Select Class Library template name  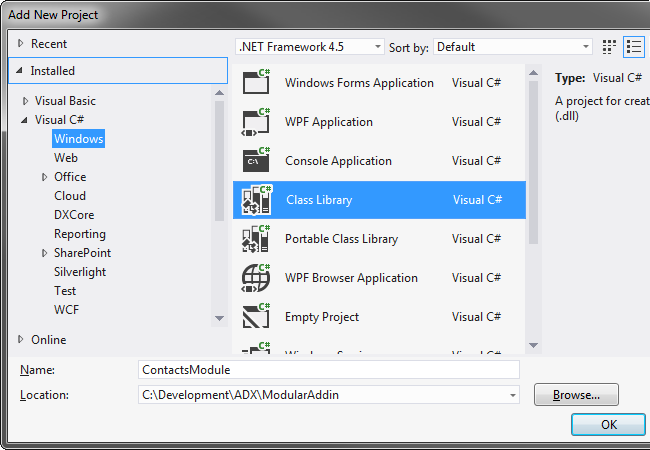(x=319, y=200)
